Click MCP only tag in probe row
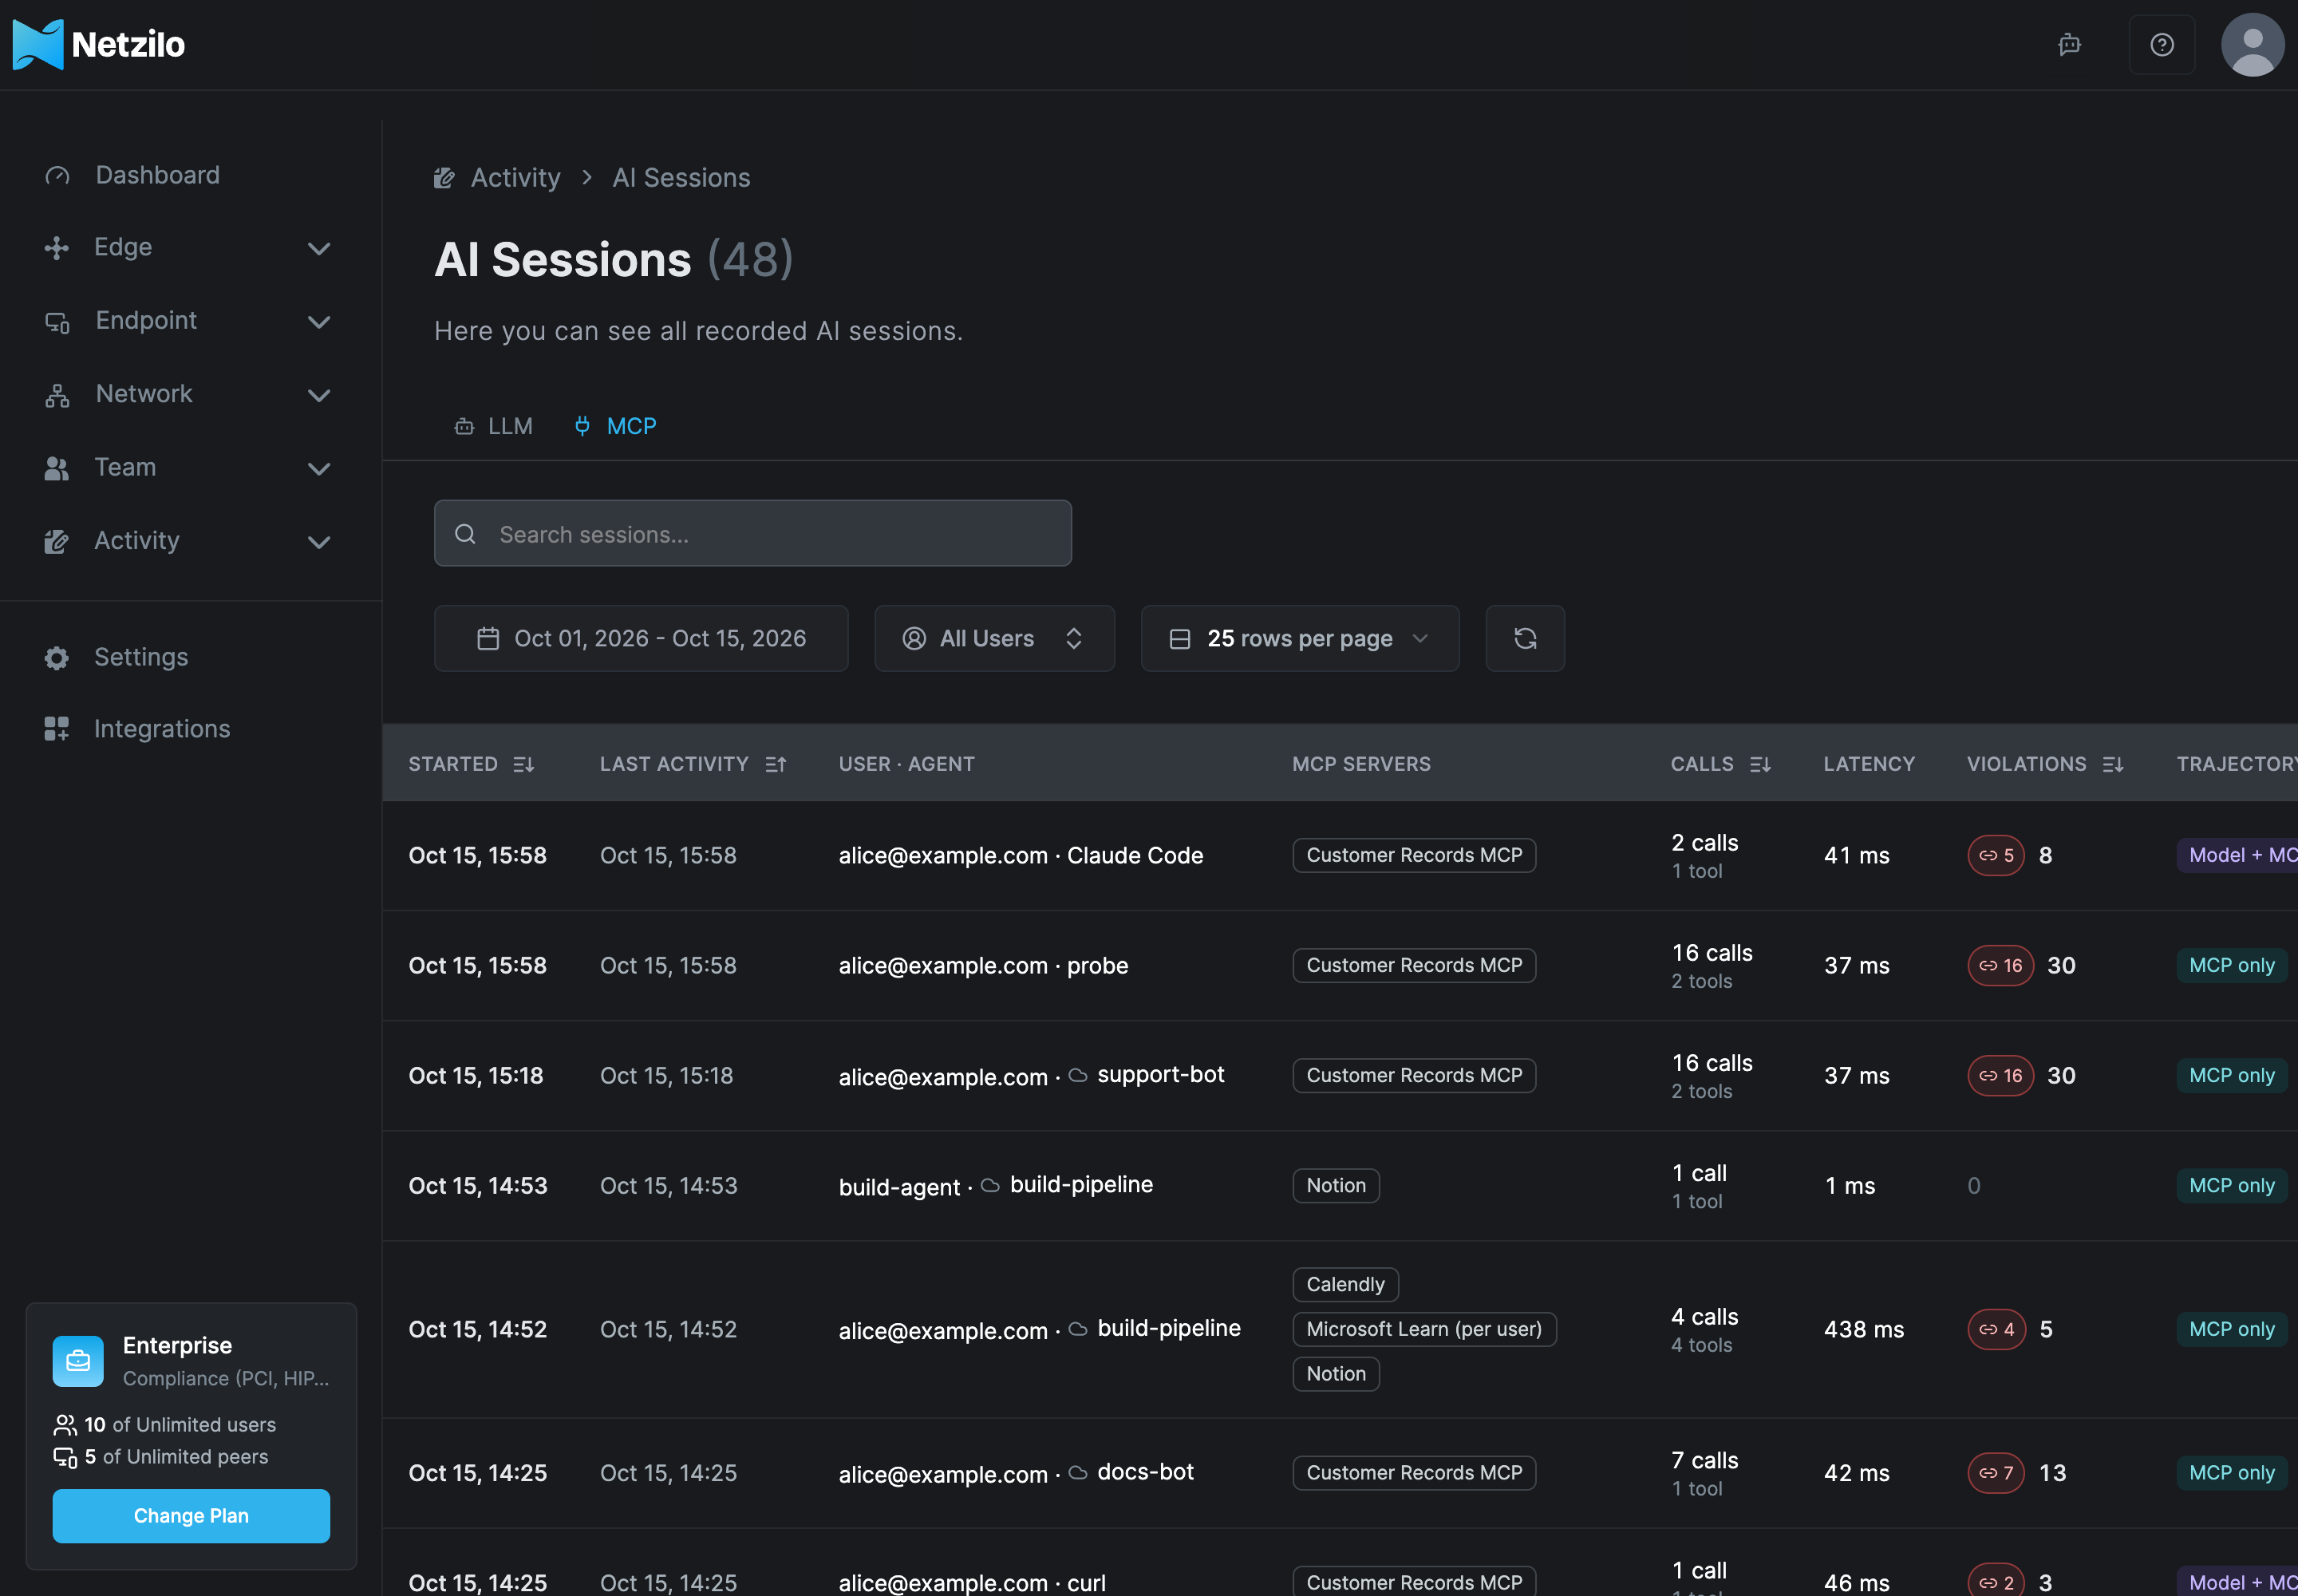 [2231, 965]
